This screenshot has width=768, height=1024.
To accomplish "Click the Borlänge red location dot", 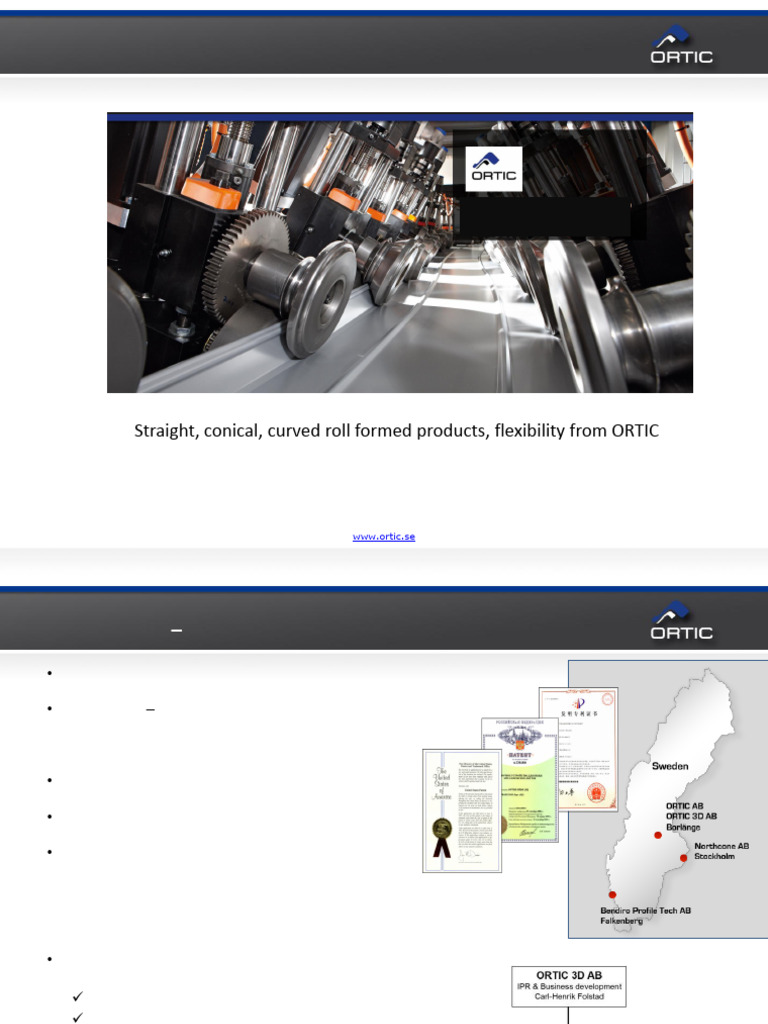I will [x=658, y=835].
